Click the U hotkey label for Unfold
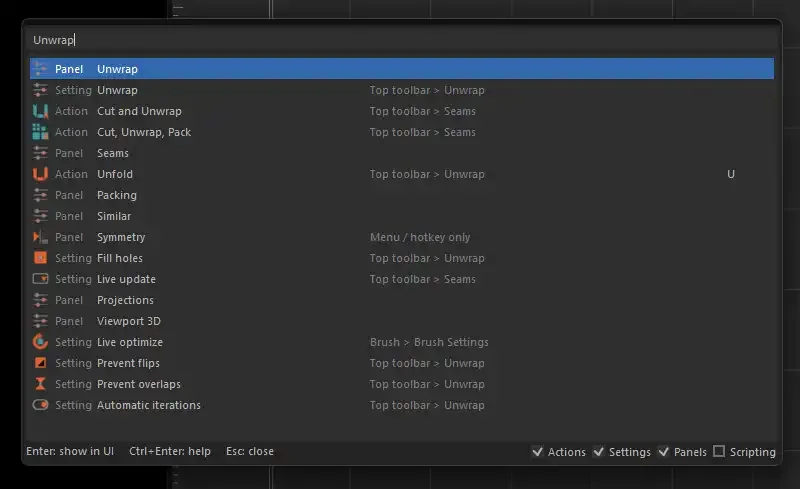800x489 pixels. pos(731,174)
